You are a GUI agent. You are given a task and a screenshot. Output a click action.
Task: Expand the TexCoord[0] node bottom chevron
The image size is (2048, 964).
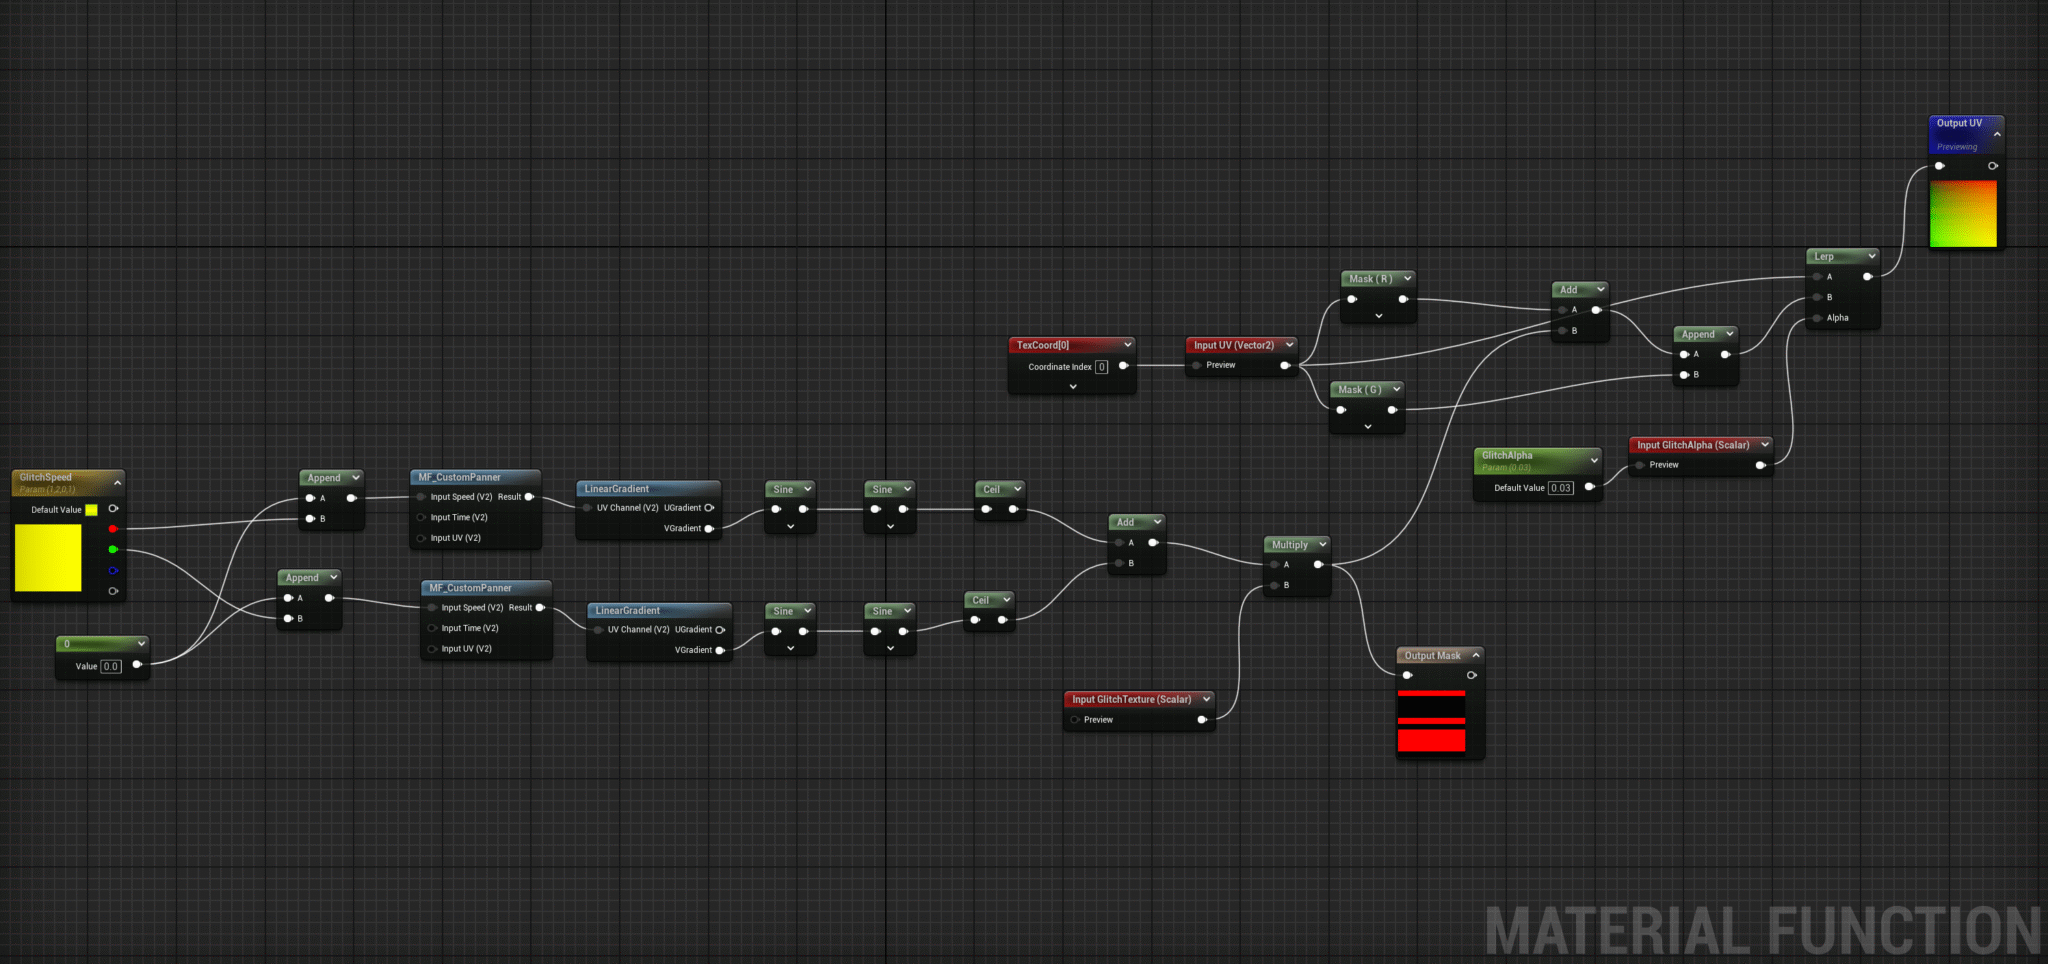(1073, 387)
